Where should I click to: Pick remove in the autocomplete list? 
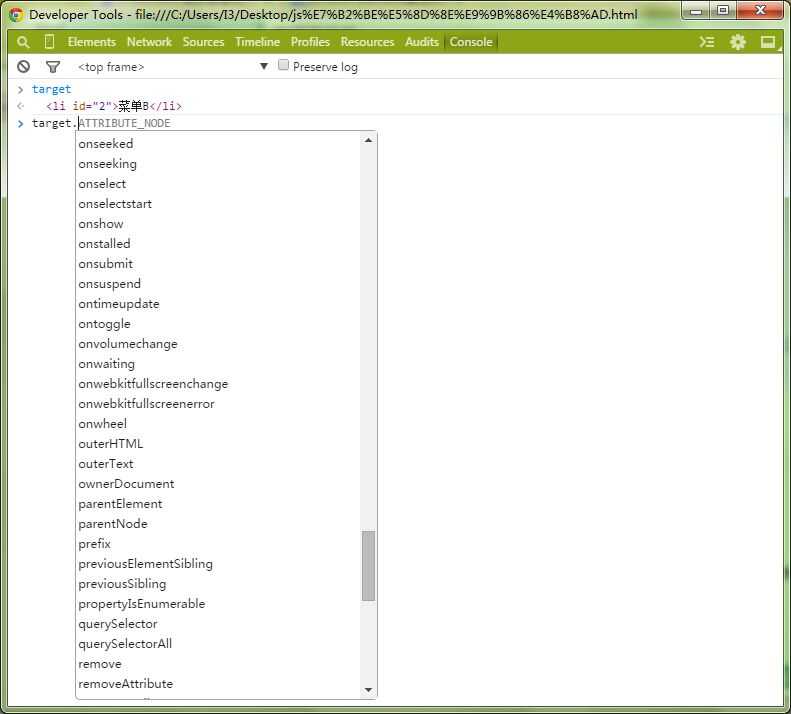100,664
